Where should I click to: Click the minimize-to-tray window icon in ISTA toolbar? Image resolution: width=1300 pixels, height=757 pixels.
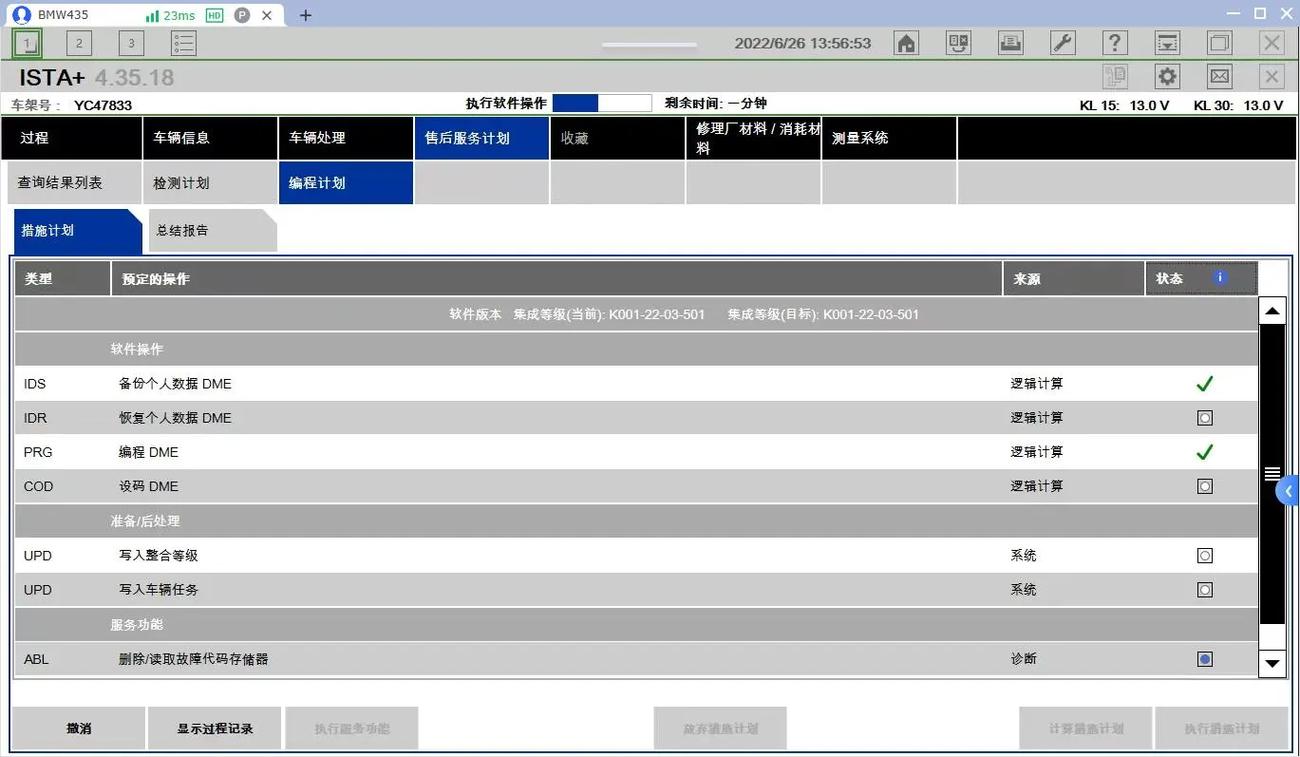pos(1166,43)
